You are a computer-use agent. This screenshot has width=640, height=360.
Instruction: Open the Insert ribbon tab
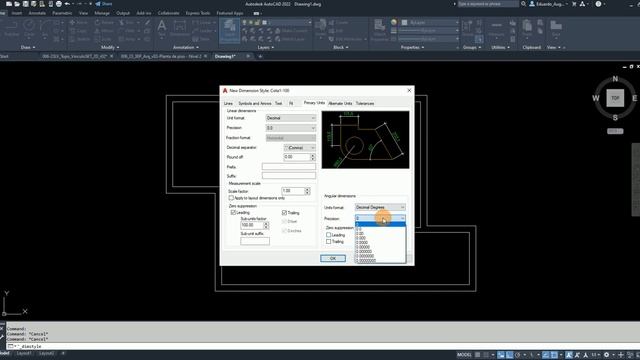[x=17, y=13]
